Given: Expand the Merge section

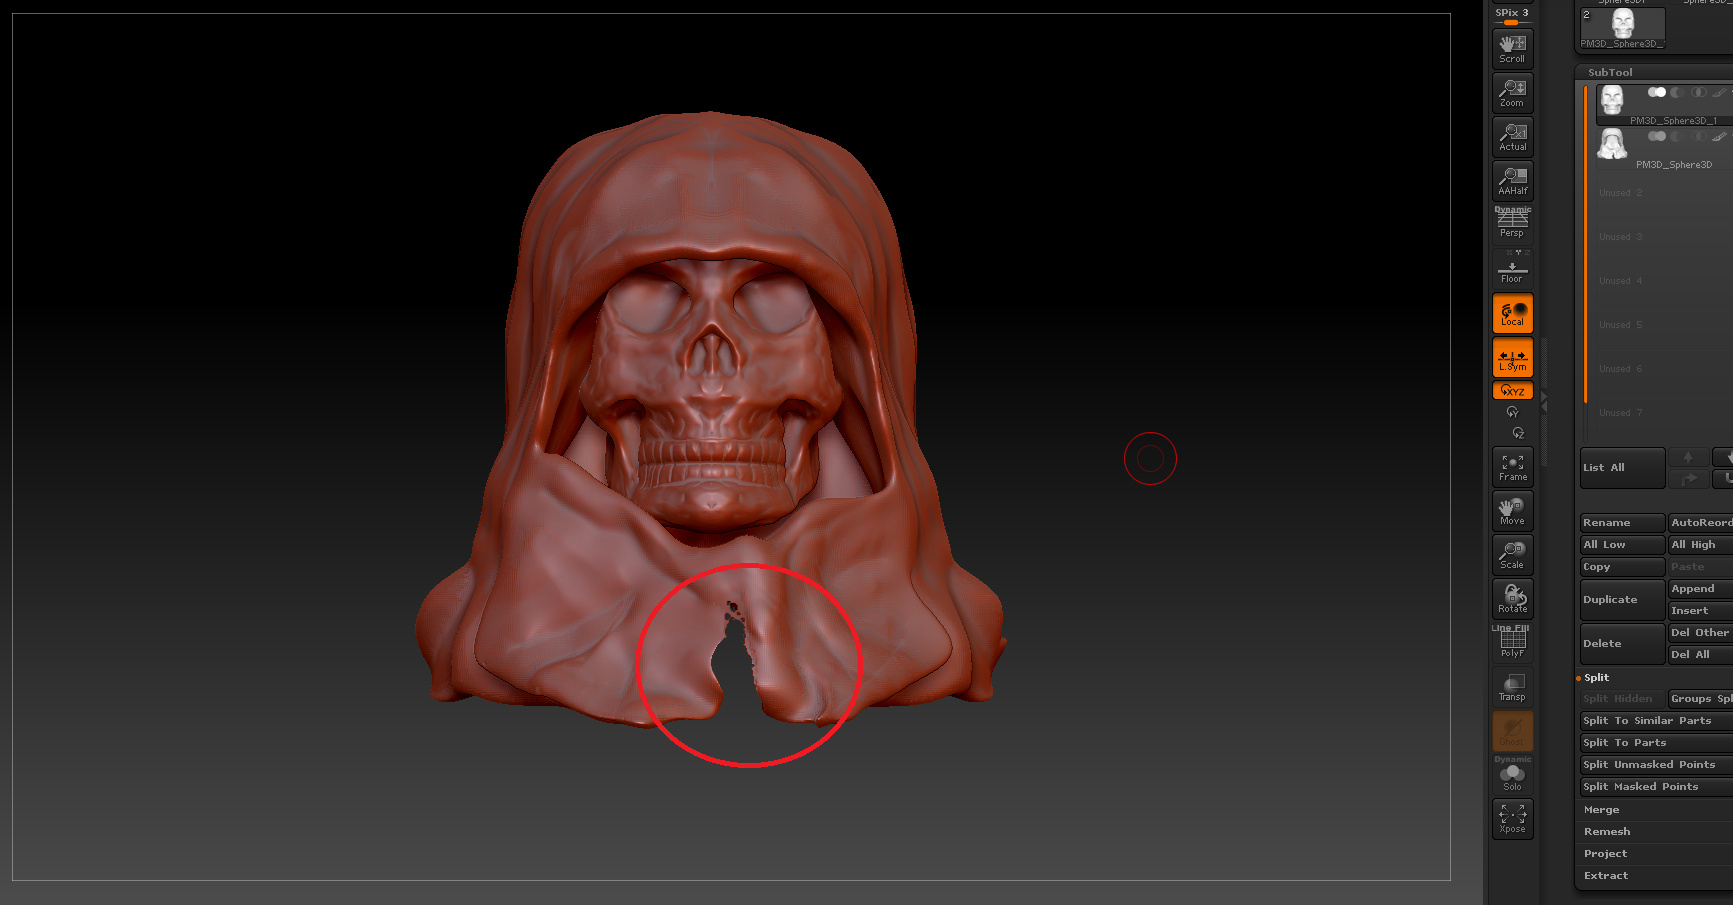Looking at the screenshot, I should [x=1601, y=810].
